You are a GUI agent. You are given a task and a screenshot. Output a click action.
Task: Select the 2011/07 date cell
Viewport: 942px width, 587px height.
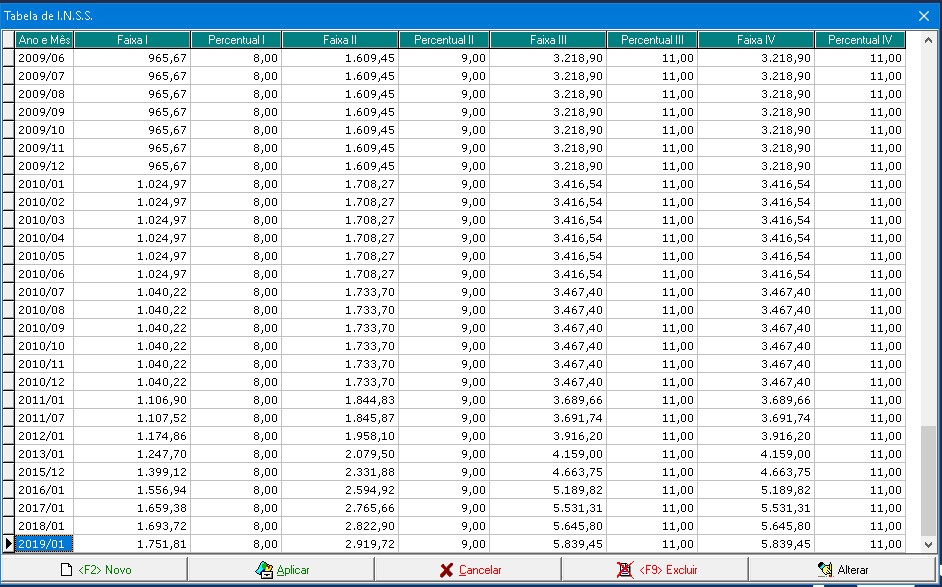(44, 418)
